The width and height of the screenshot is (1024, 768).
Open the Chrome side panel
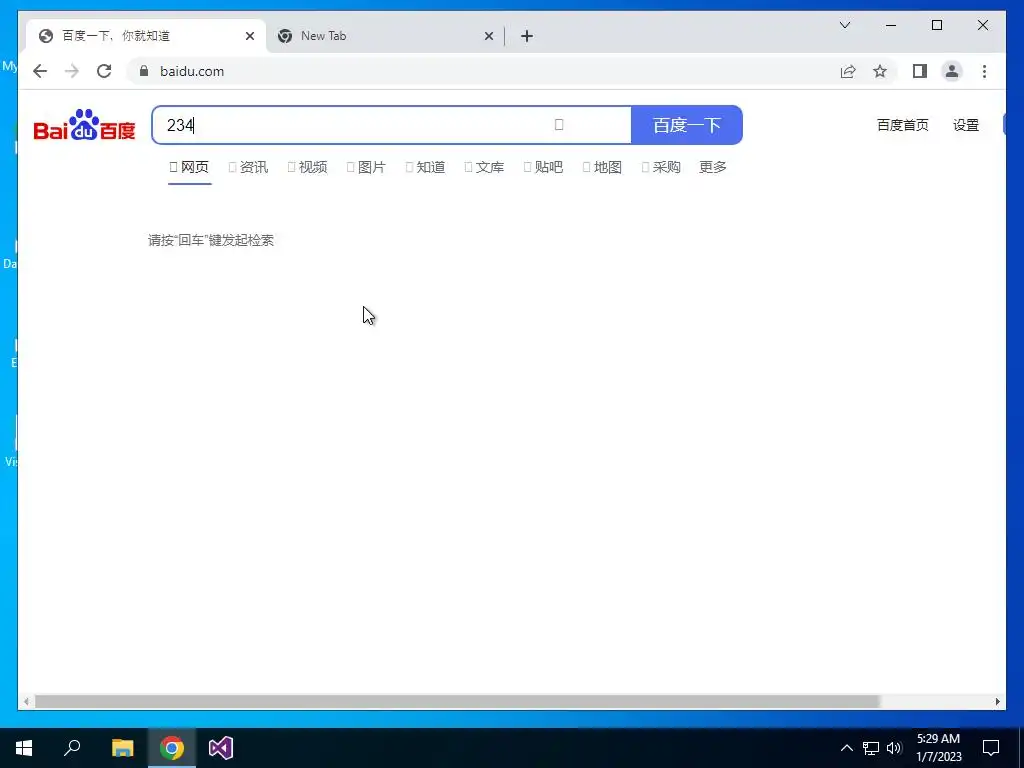coord(920,71)
